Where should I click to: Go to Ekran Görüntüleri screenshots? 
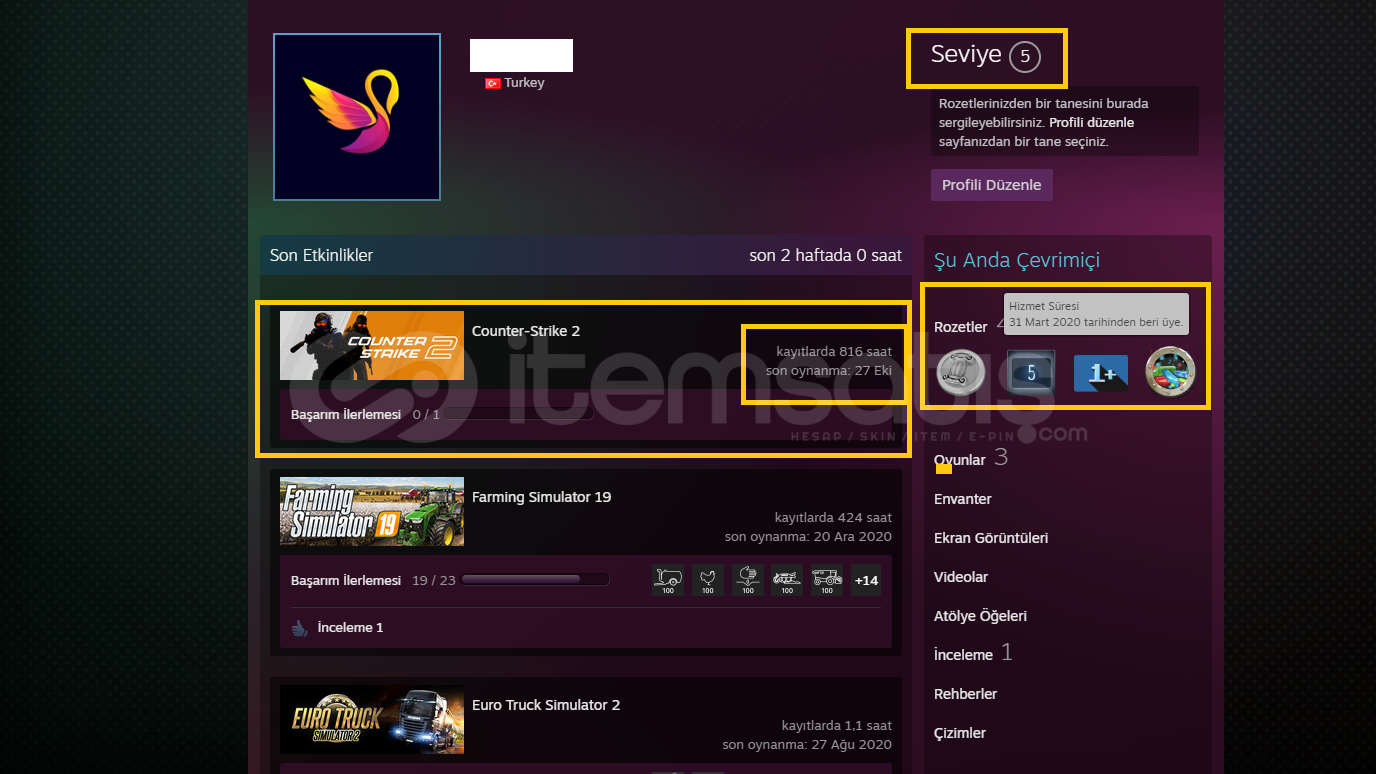(991, 538)
